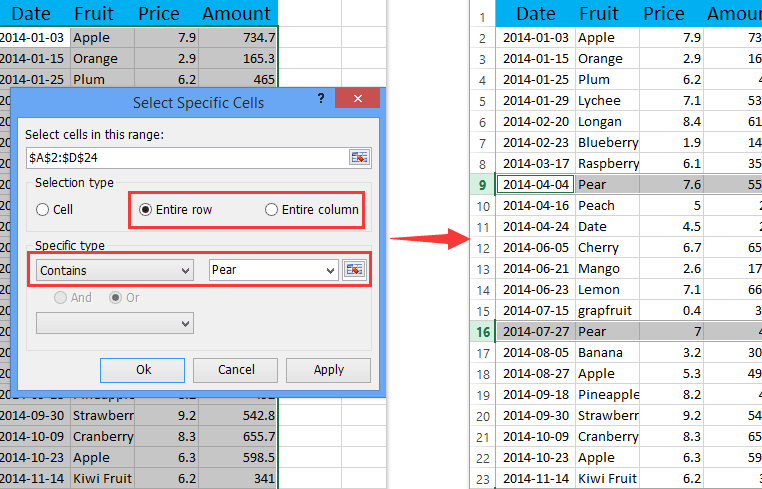
Task: Open the dialog help question mark
Action: pos(321,99)
